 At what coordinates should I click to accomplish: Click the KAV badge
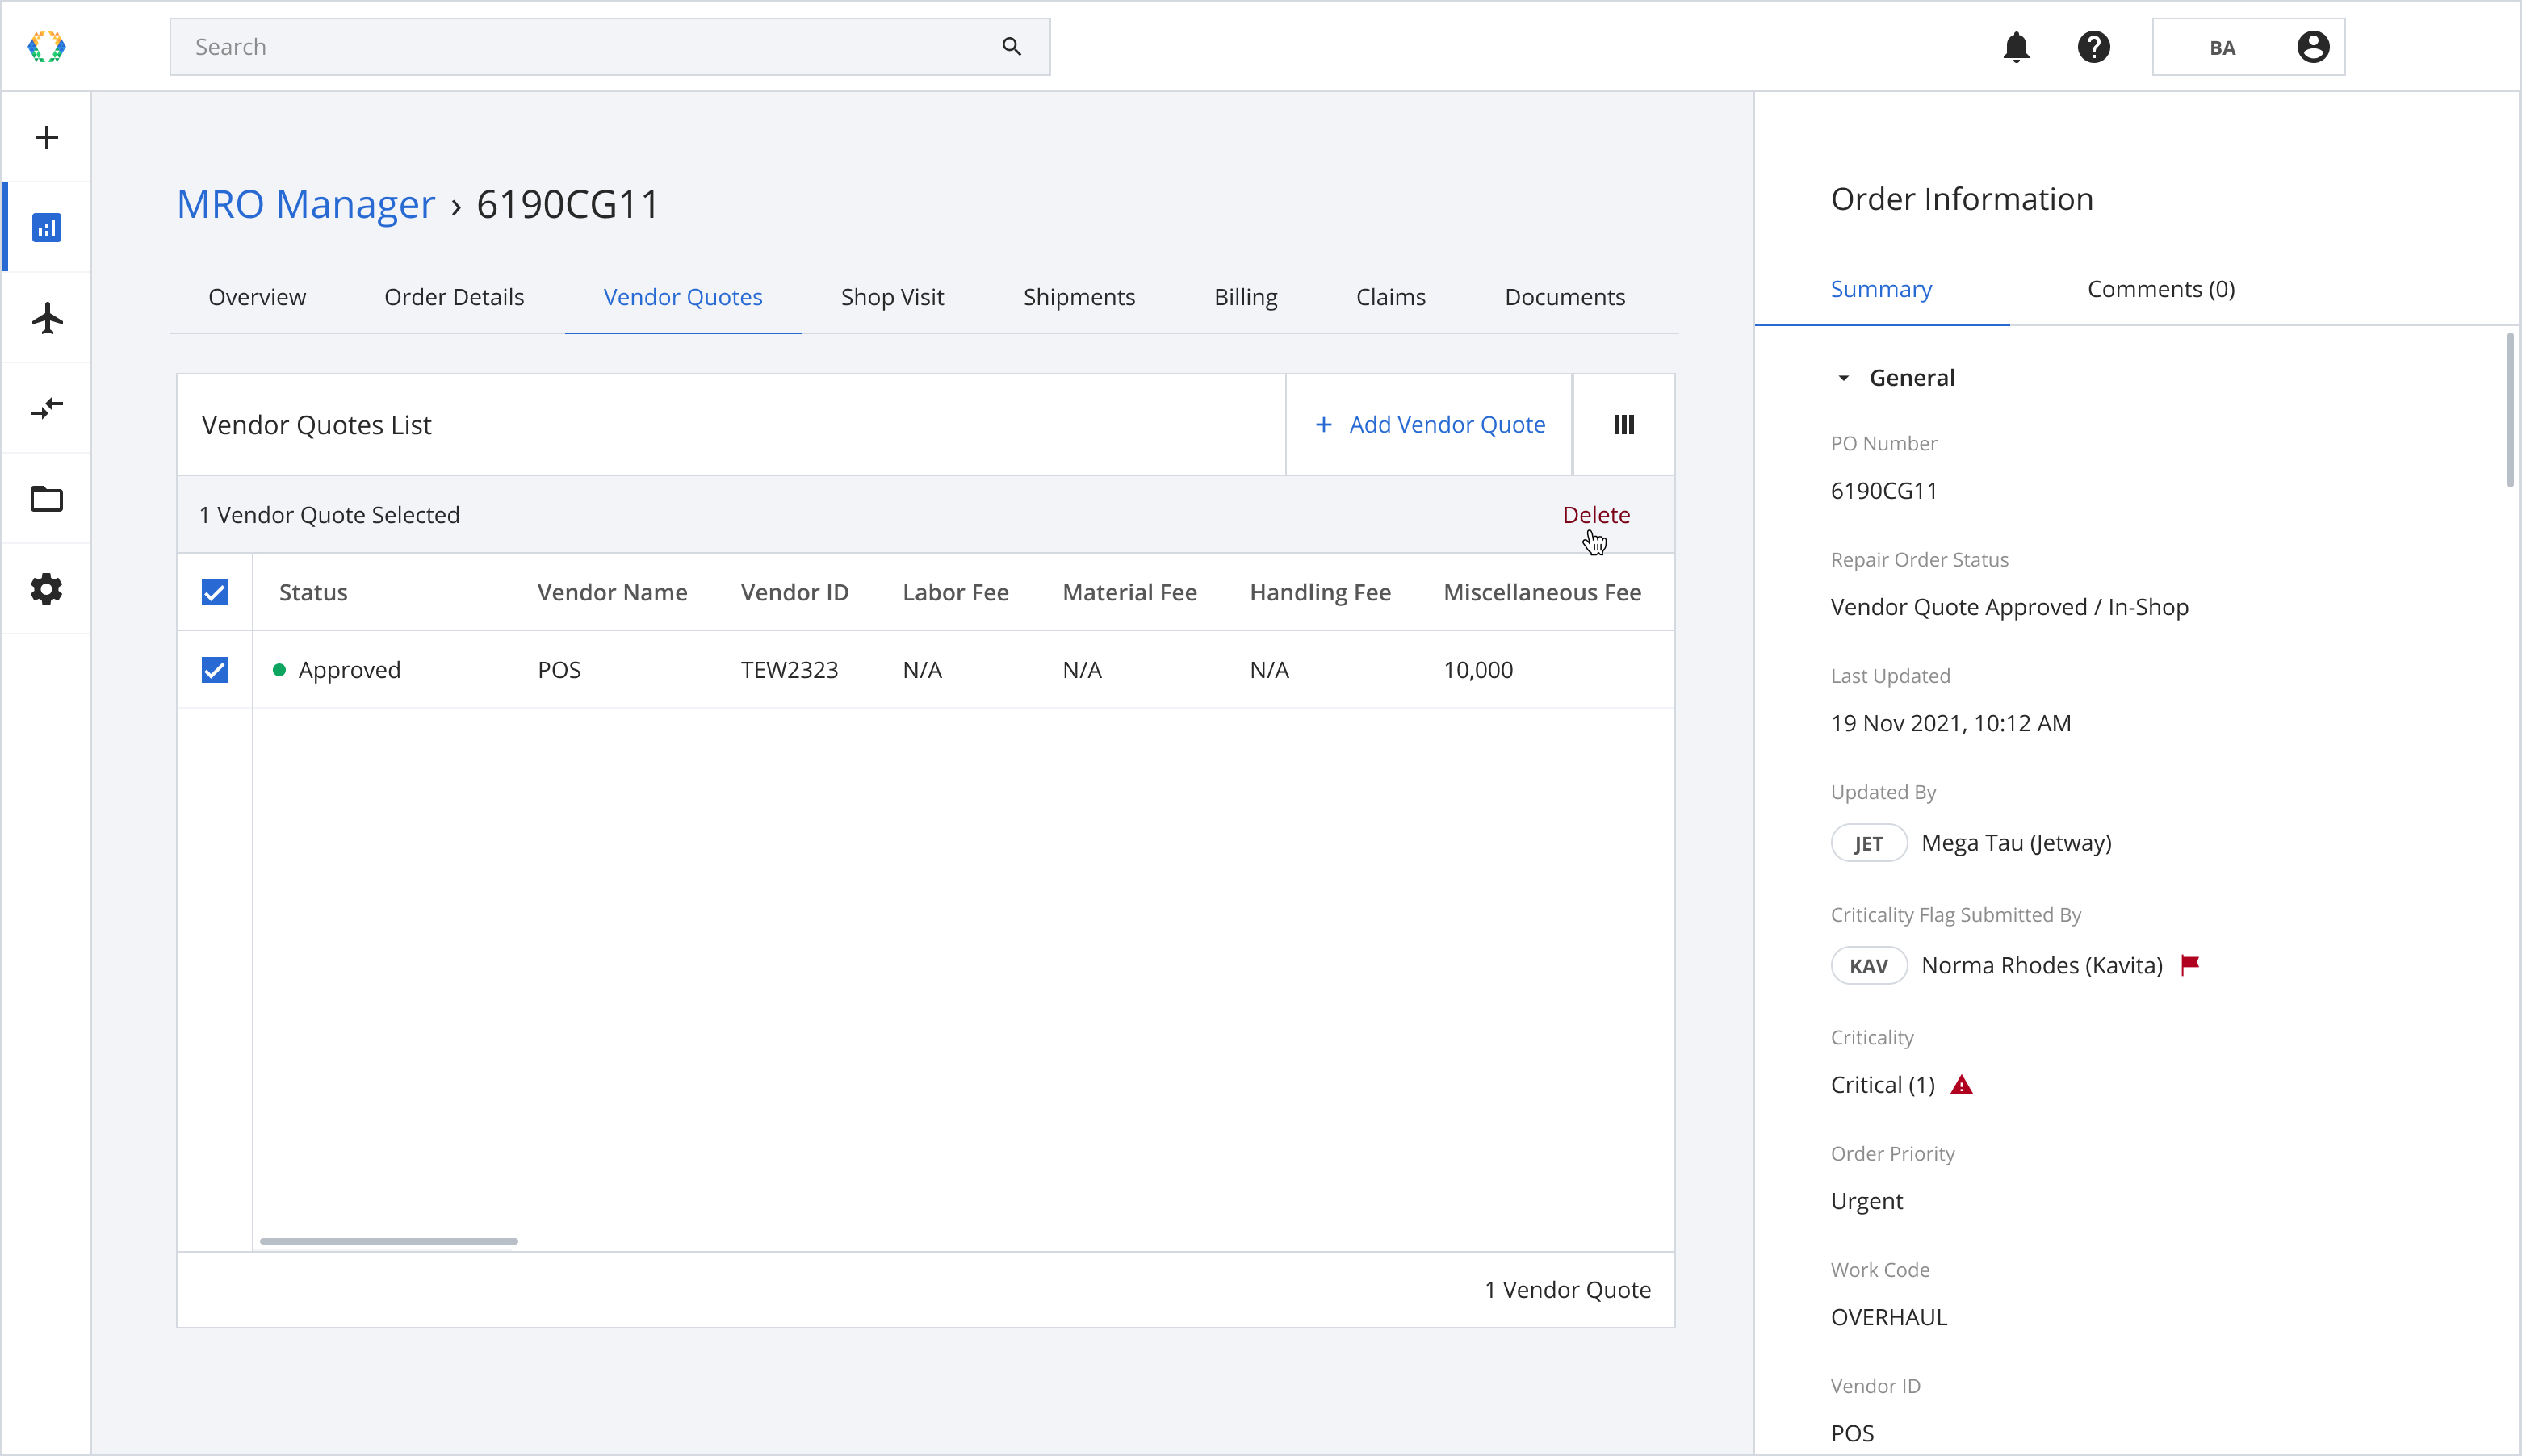click(x=1868, y=966)
